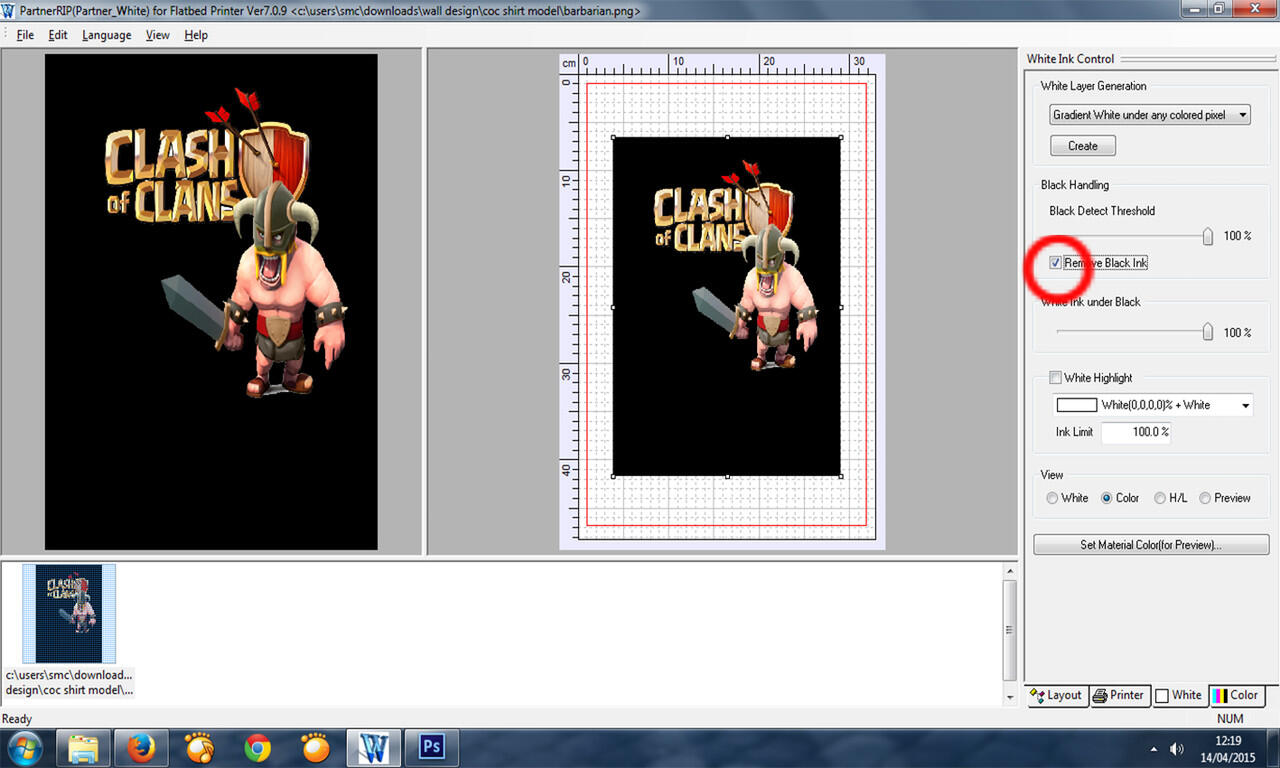The width and height of the screenshot is (1280, 768).
Task: Open the File menu
Action: tap(25, 35)
